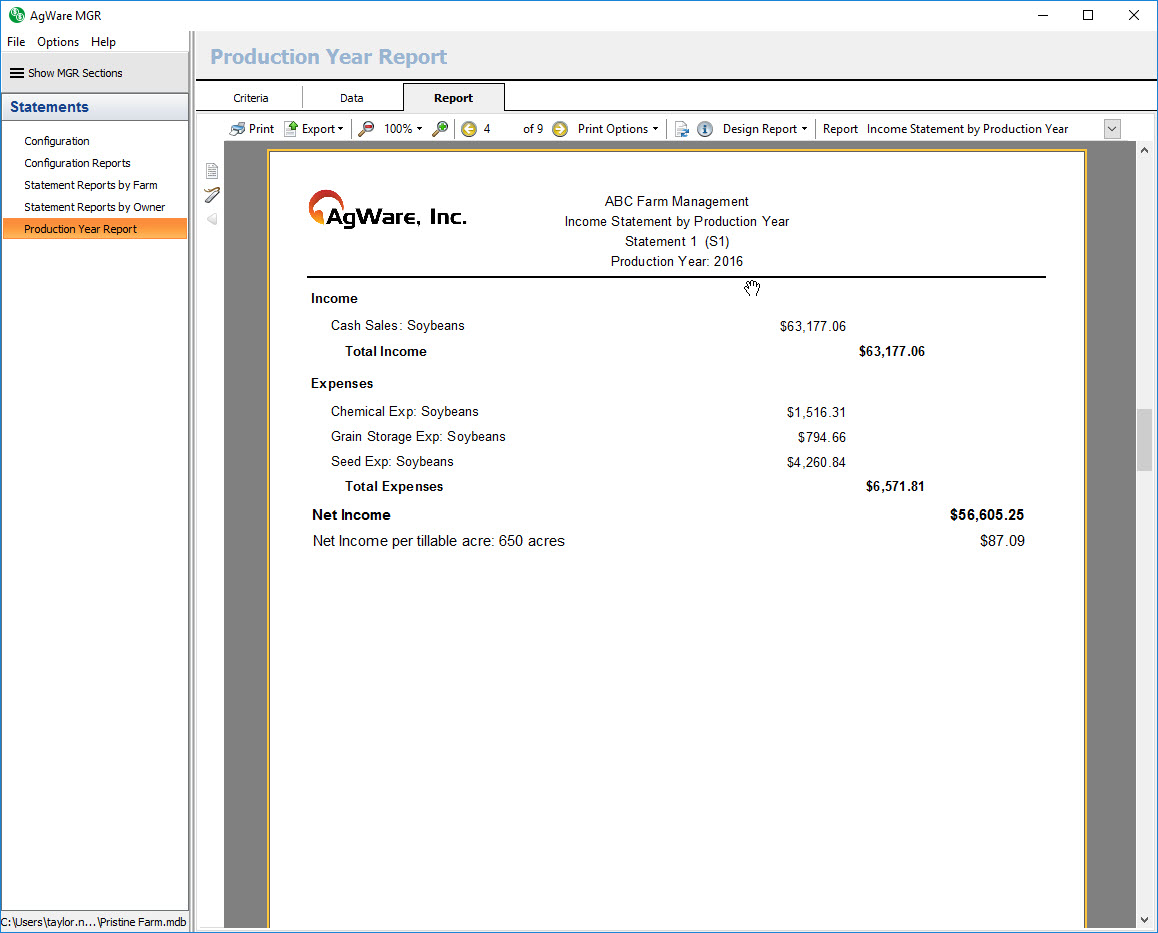1158x933 pixels.
Task: Go to the previous report page
Action: [x=469, y=129]
